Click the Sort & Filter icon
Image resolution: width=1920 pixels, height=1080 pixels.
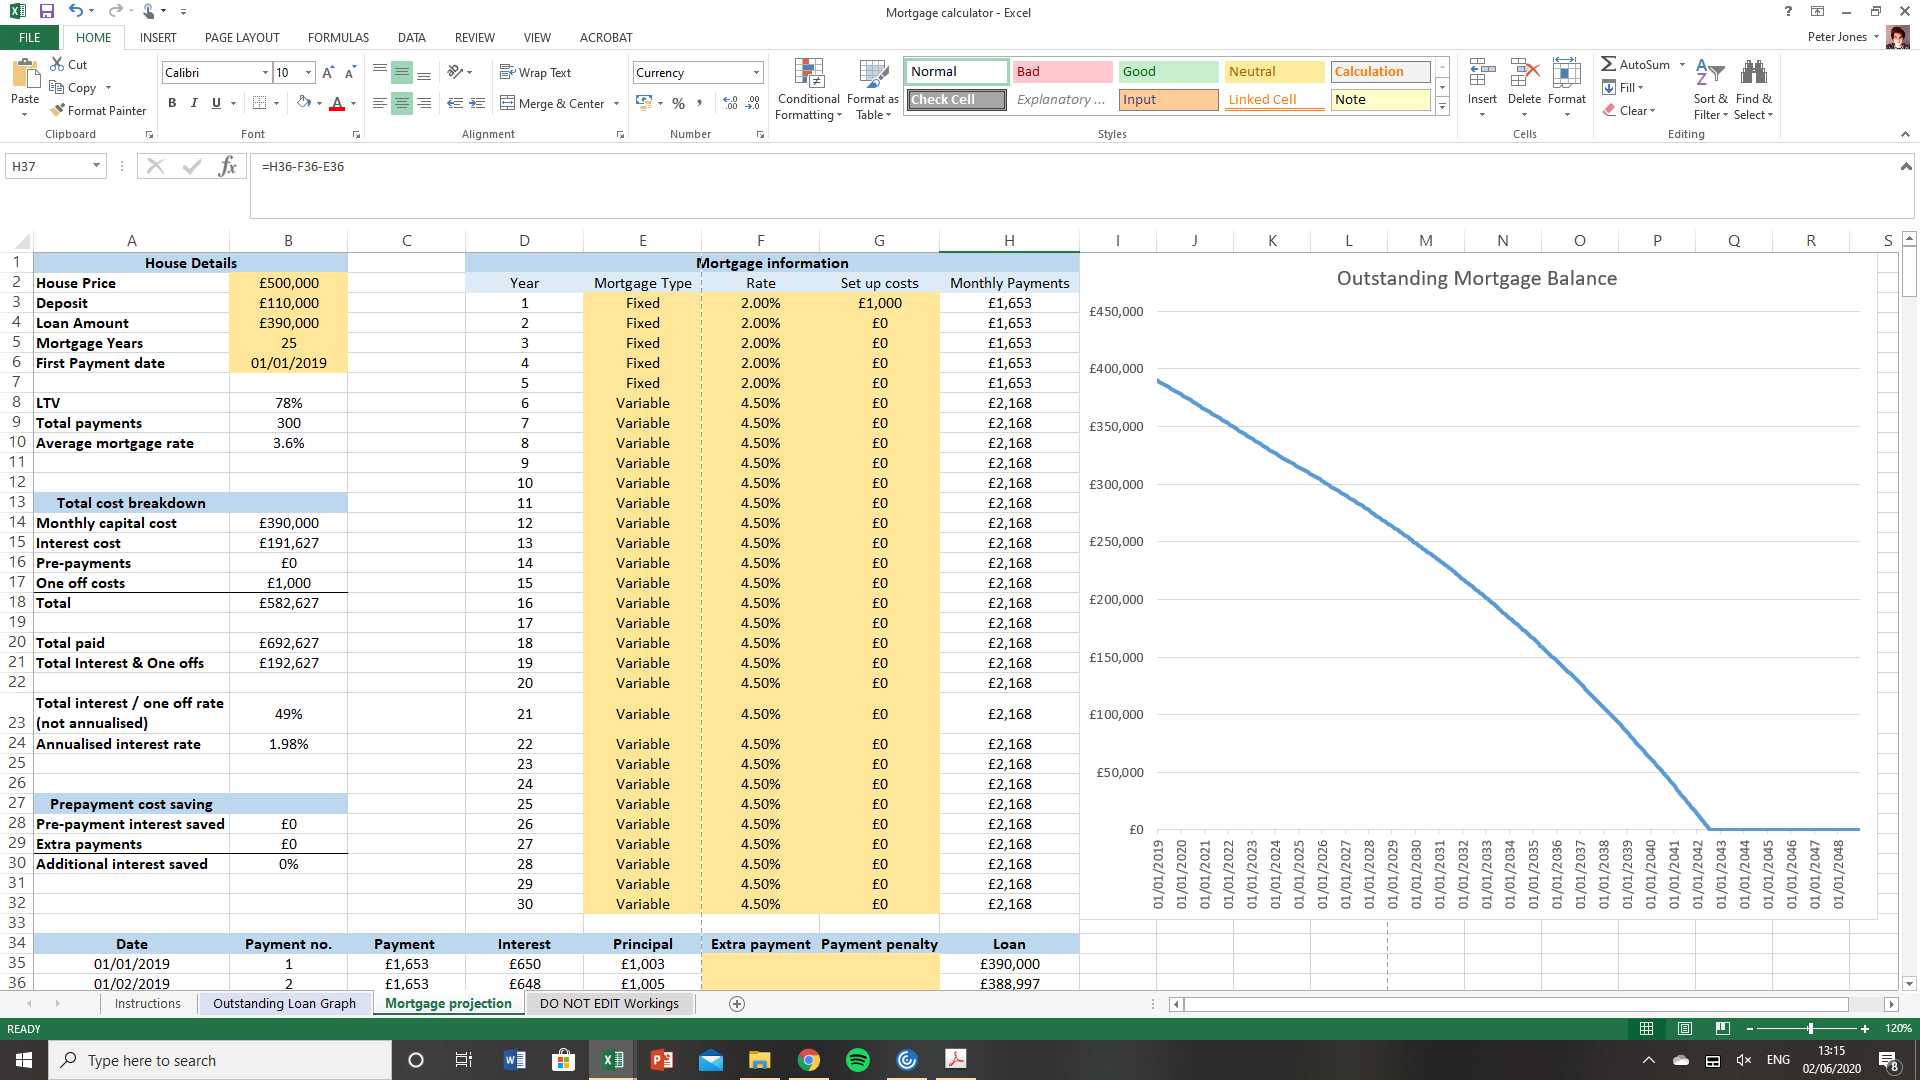[1710, 74]
